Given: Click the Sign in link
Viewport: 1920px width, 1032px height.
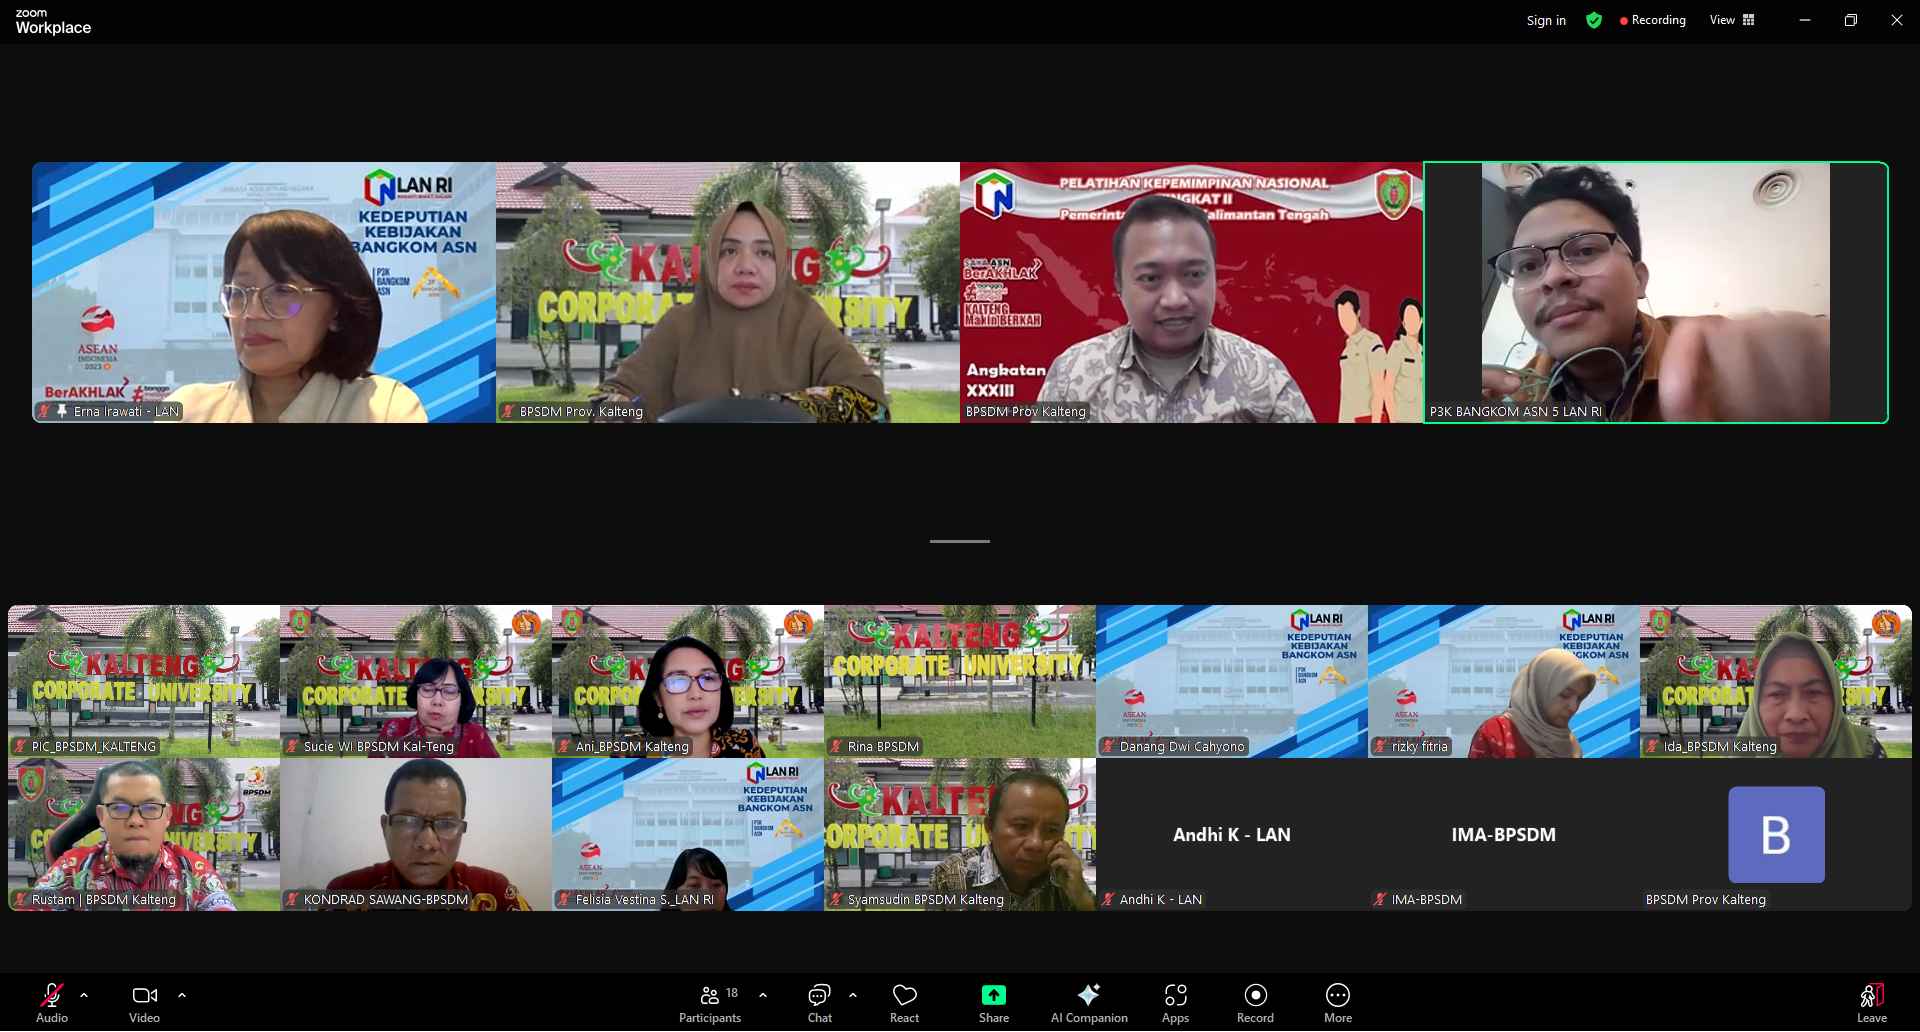Looking at the screenshot, I should (x=1546, y=20).
